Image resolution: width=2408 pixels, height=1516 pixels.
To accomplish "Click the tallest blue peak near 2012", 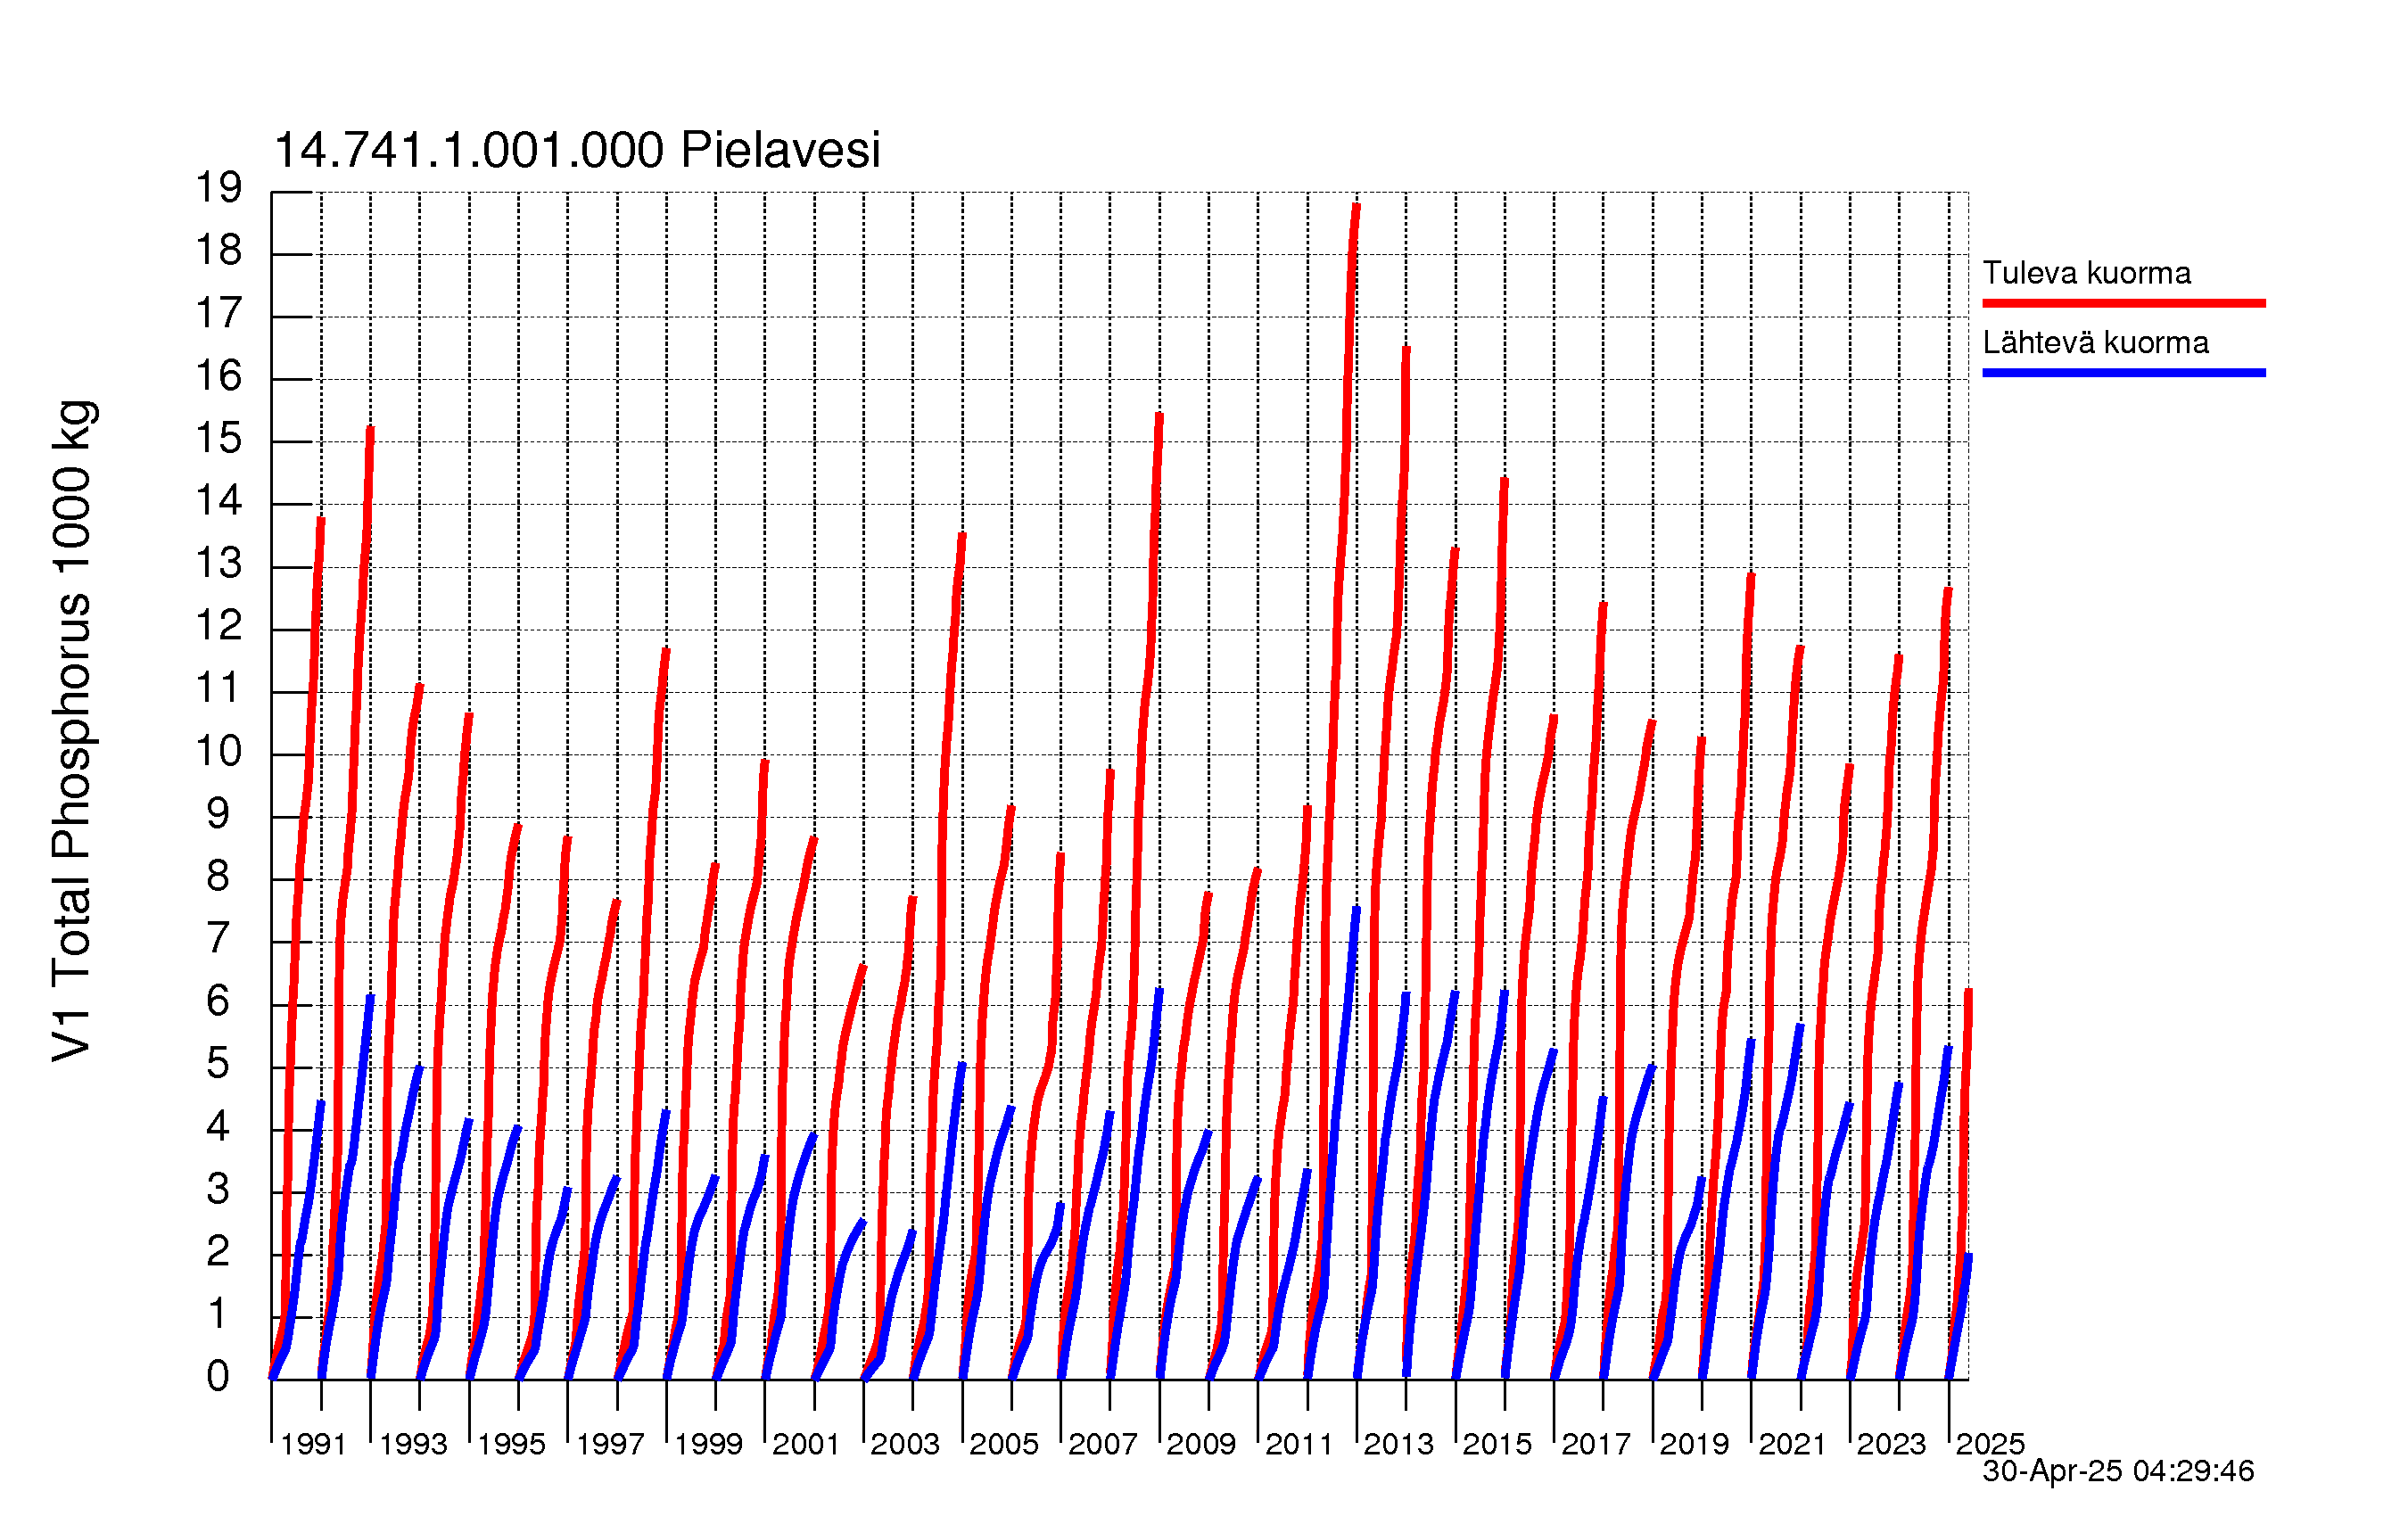I will point(1356,909).
